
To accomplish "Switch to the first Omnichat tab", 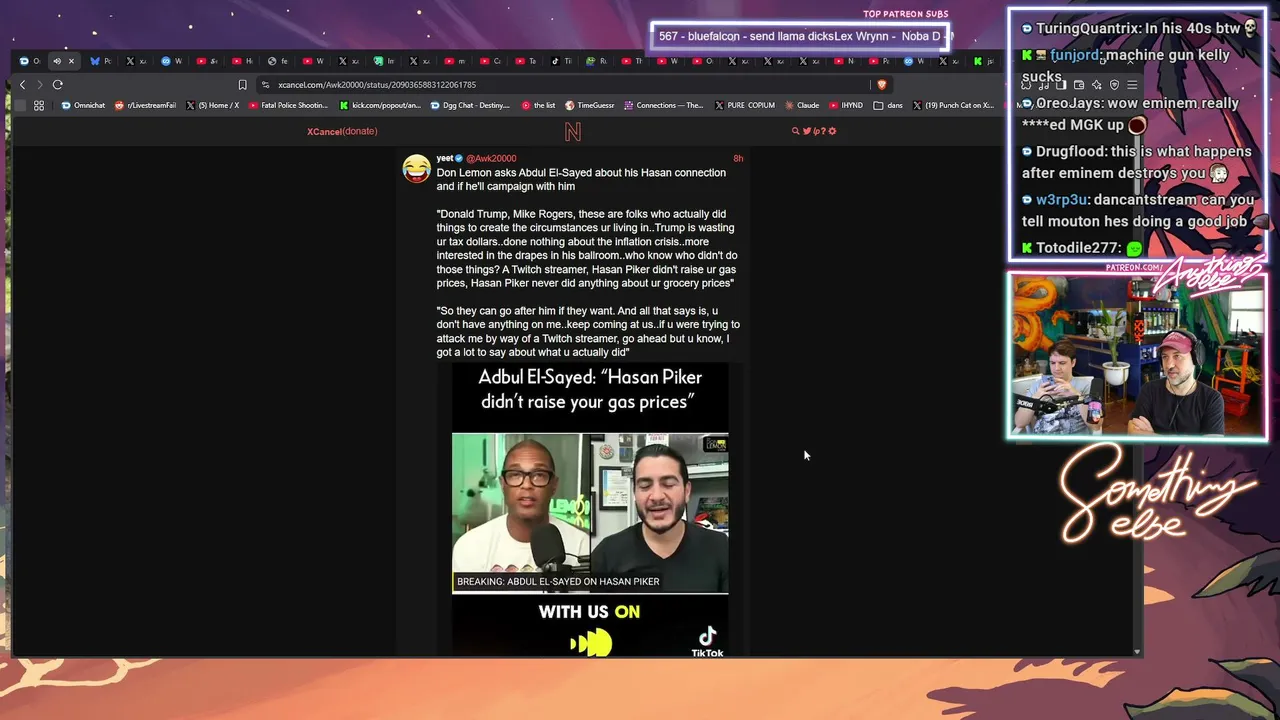I will tap(30, 61).
